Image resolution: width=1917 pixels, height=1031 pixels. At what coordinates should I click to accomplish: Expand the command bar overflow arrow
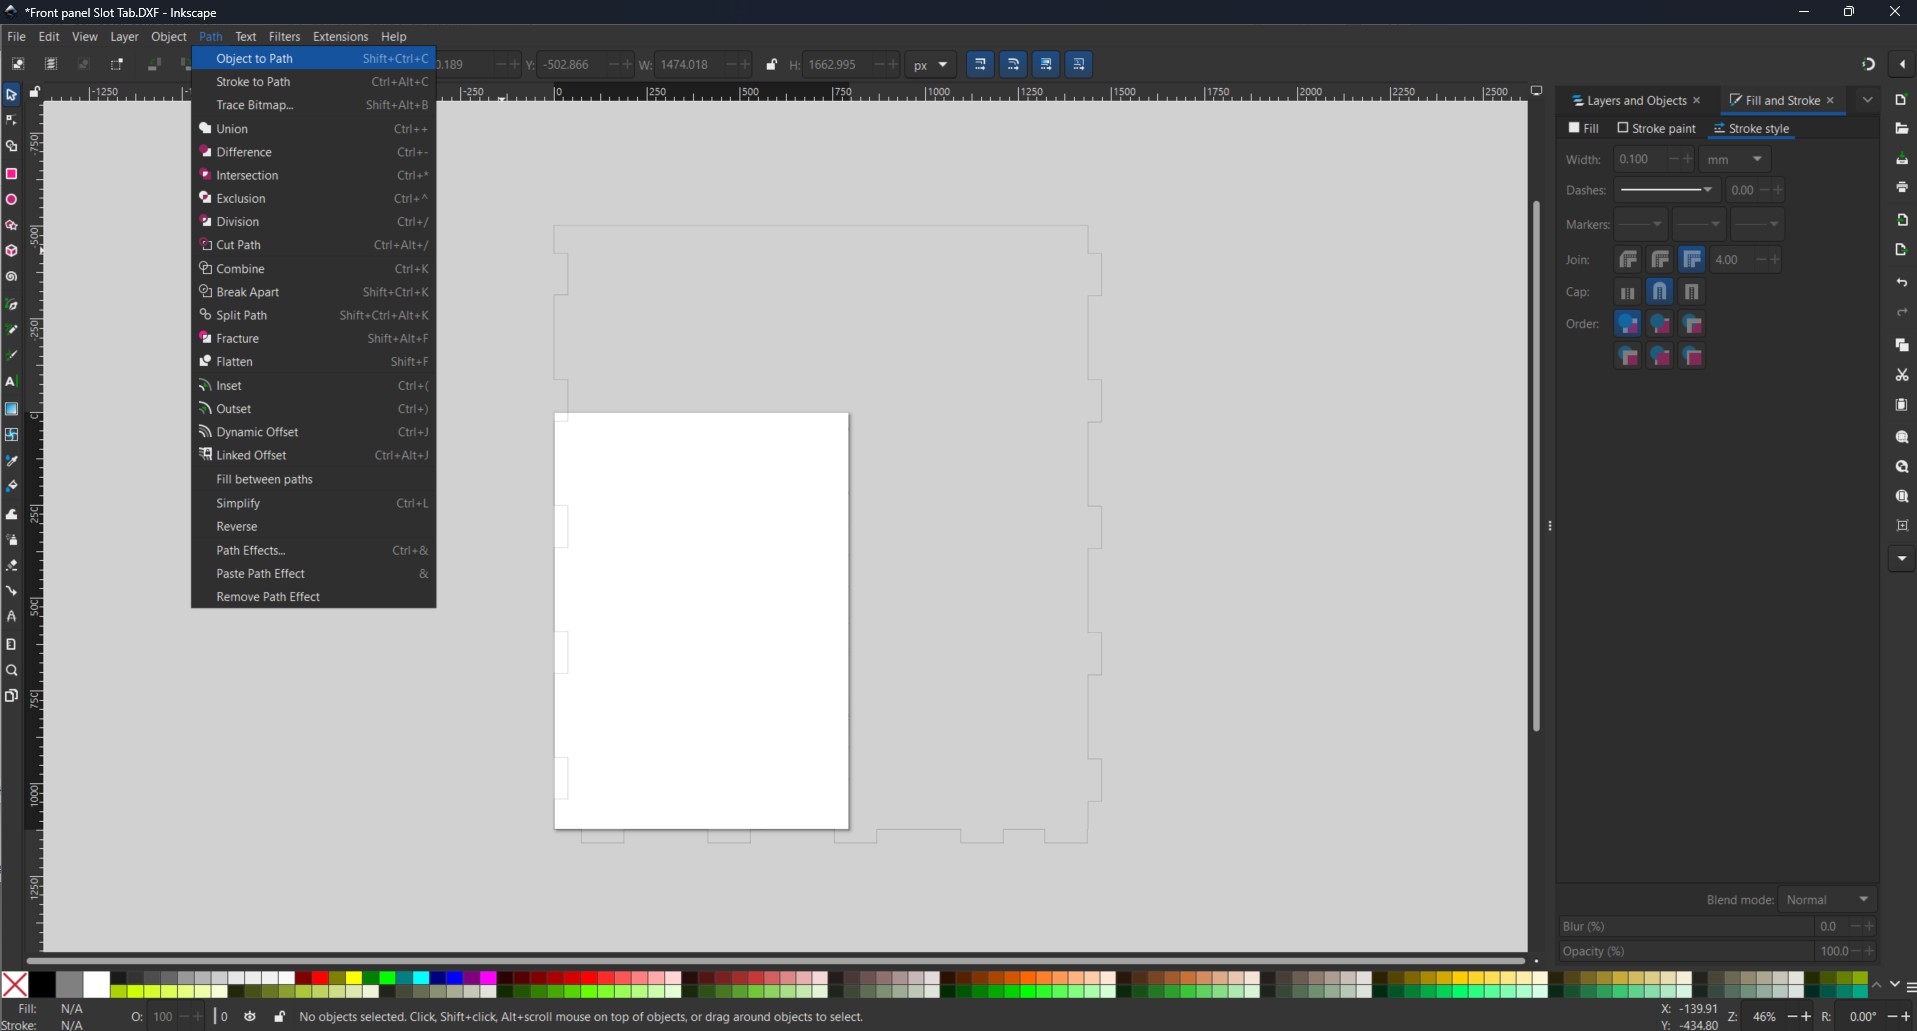point(1902,558)
